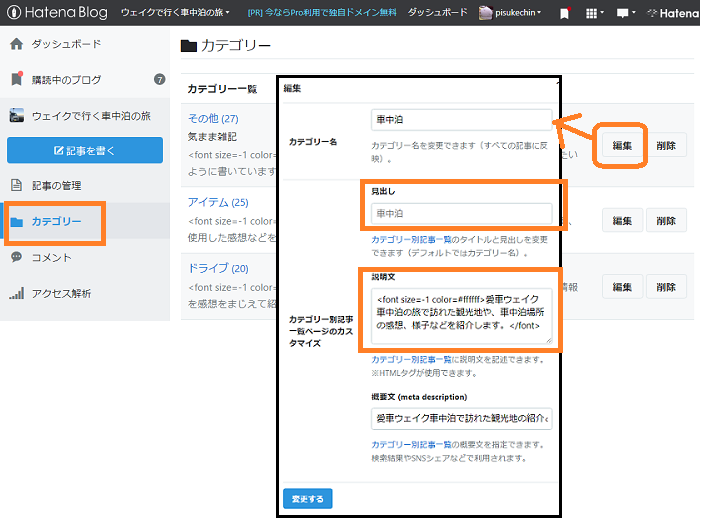
Task: Click the Hatena Blog logo icon
Action: point(14,13)
